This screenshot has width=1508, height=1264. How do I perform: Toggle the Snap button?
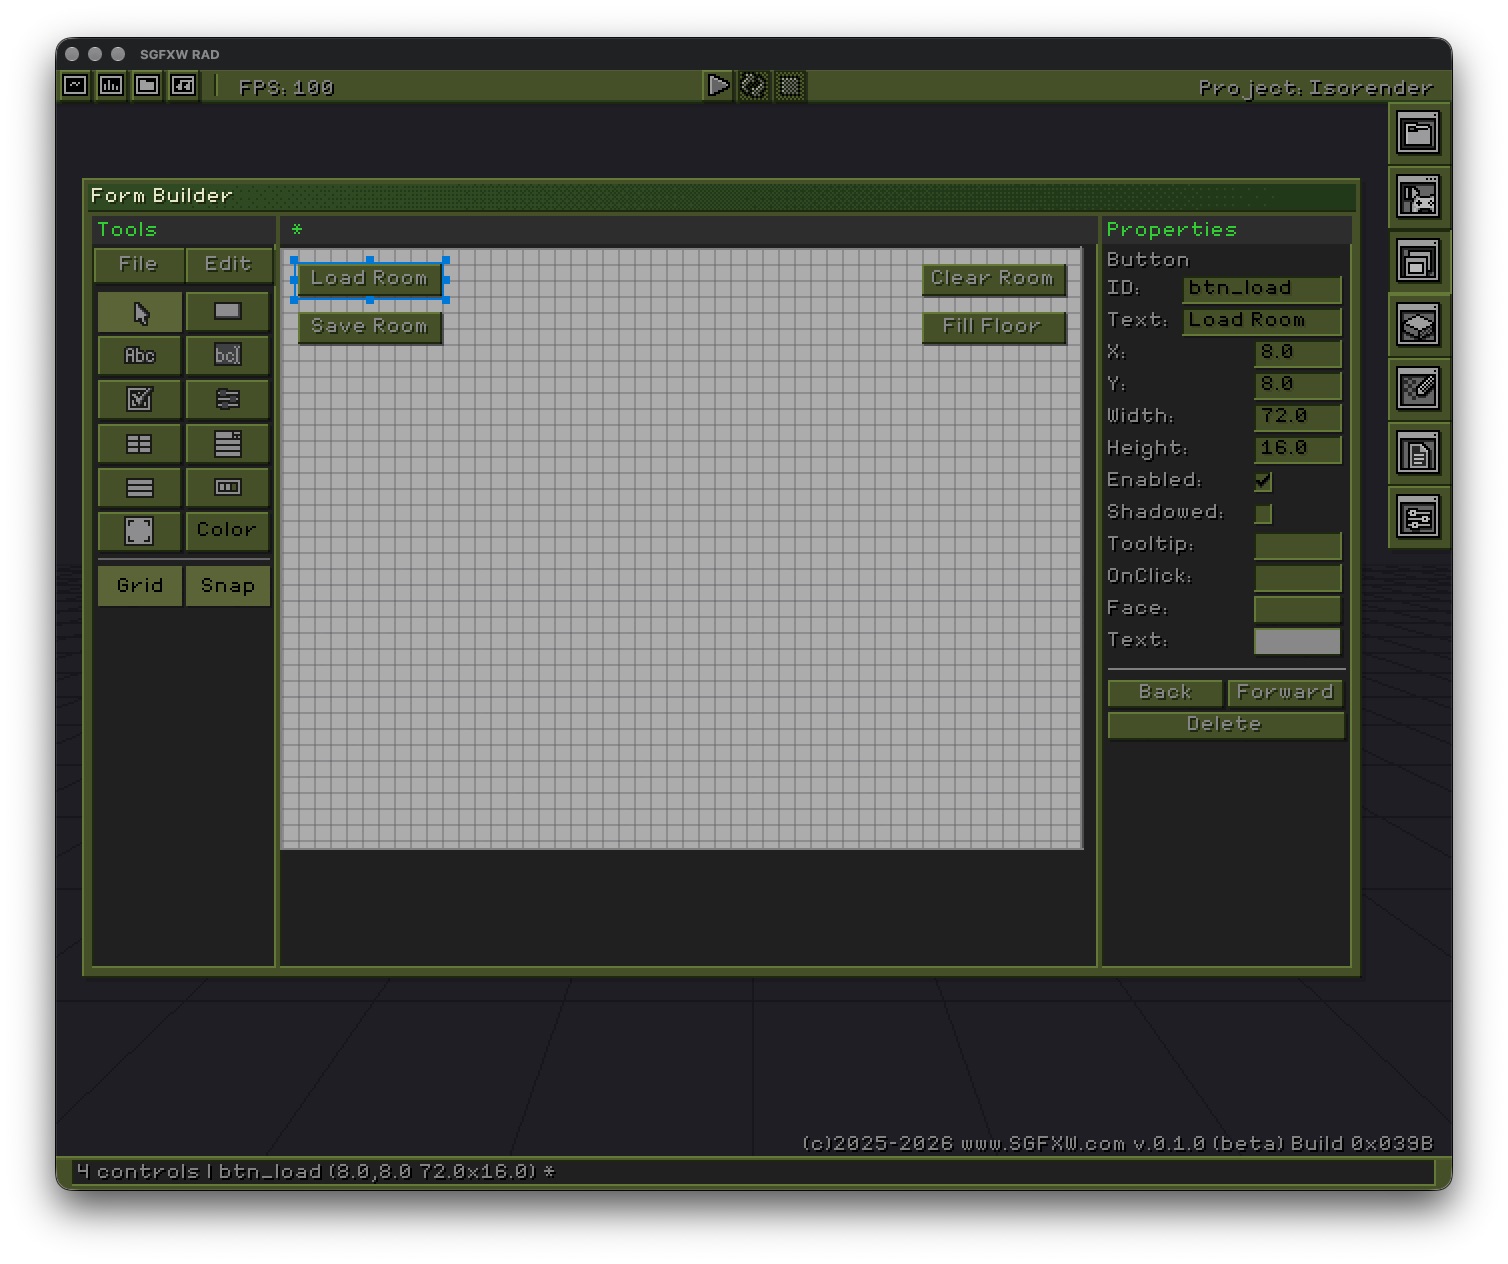coord(228,586)
